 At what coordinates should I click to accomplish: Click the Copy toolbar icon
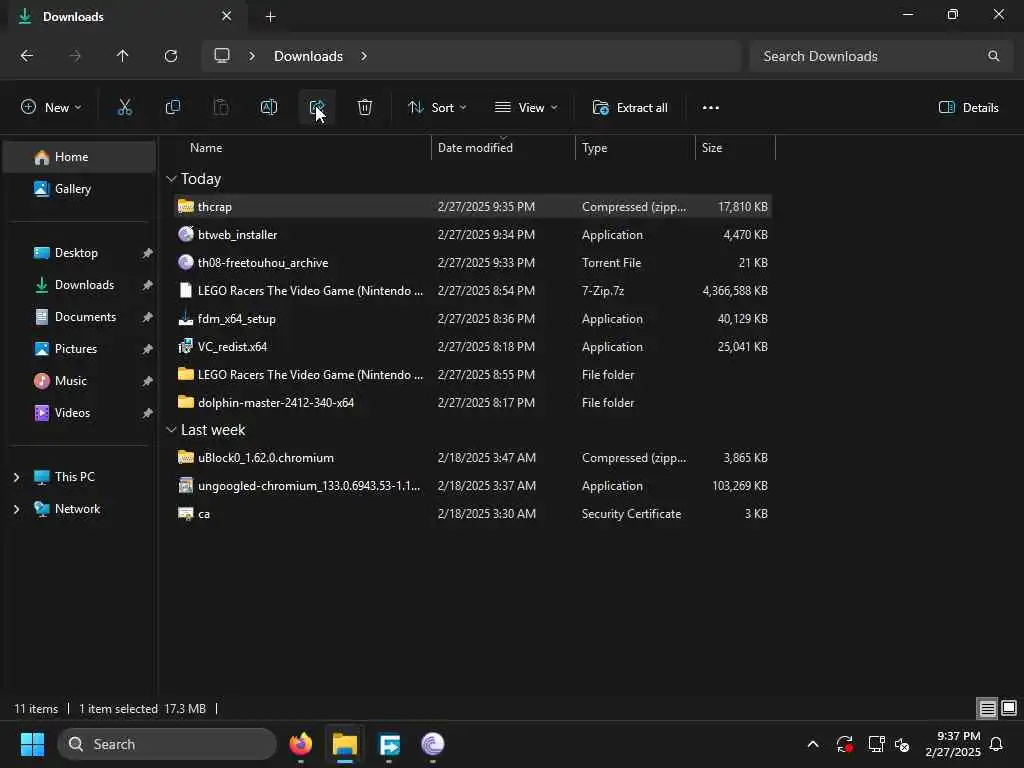(x=172, y=108)
